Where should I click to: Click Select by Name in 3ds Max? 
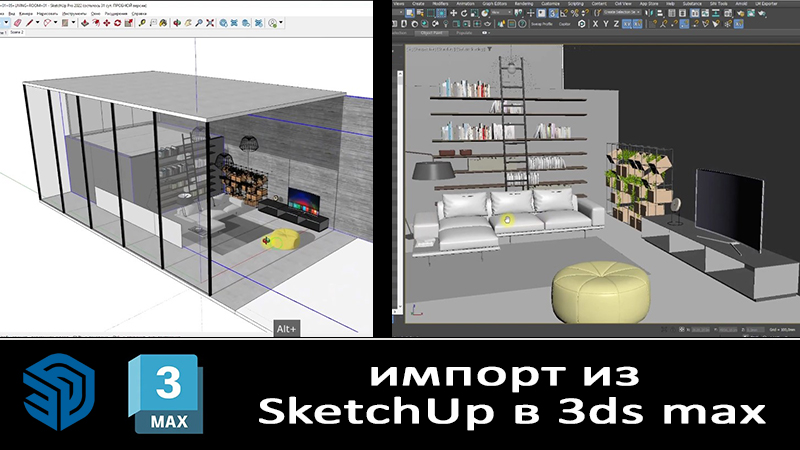tap(420, 13)
